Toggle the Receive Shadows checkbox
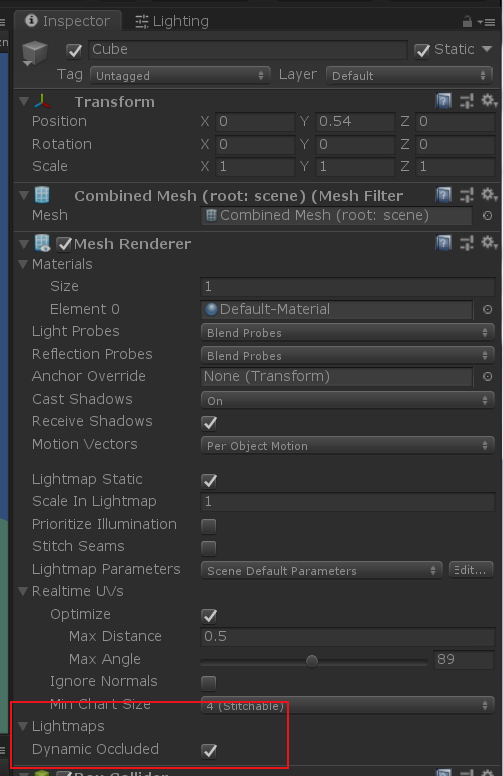Image resolution: width=503 pixels, height=776 pixels. [209, 423]
